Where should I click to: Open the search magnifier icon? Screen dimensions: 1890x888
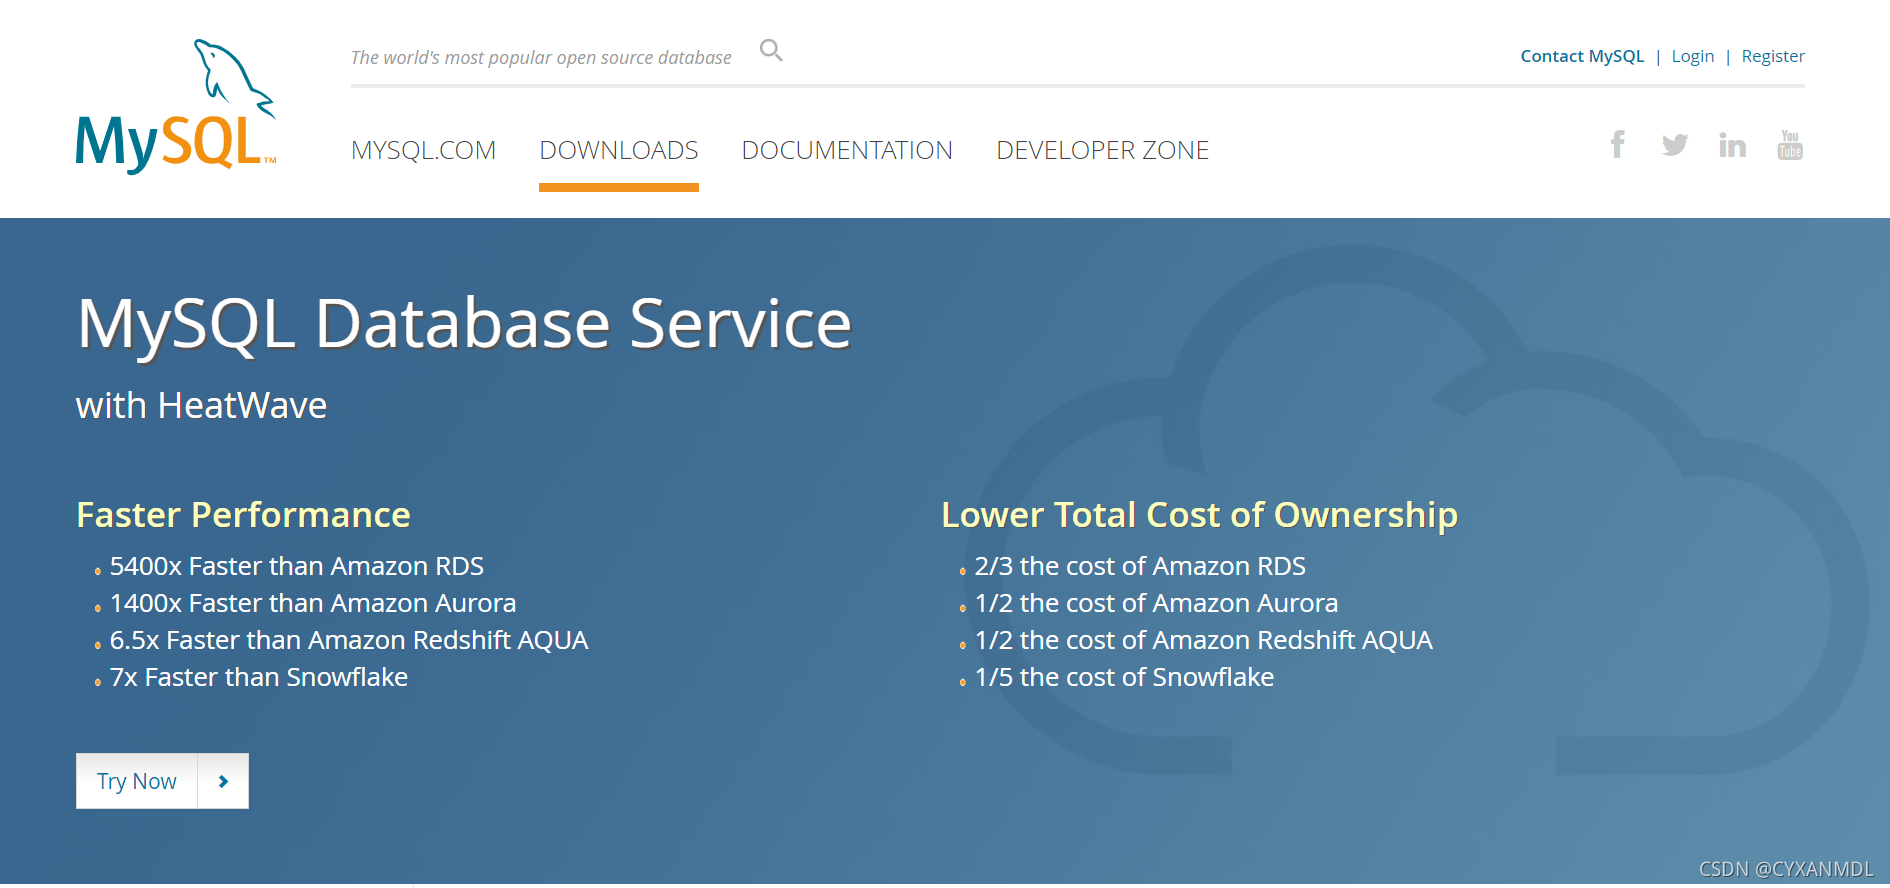pyautogui.click(x=771, y=50)
